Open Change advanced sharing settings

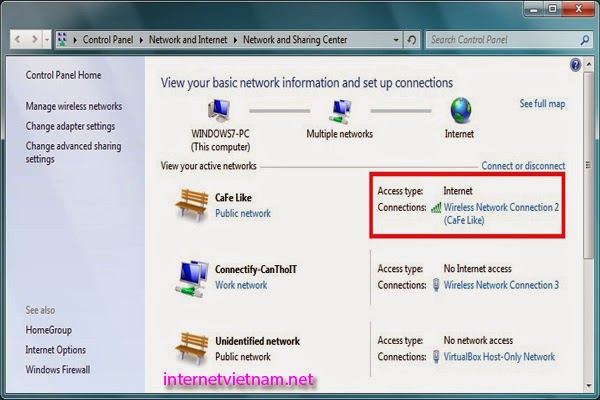(x=73, y=152)
